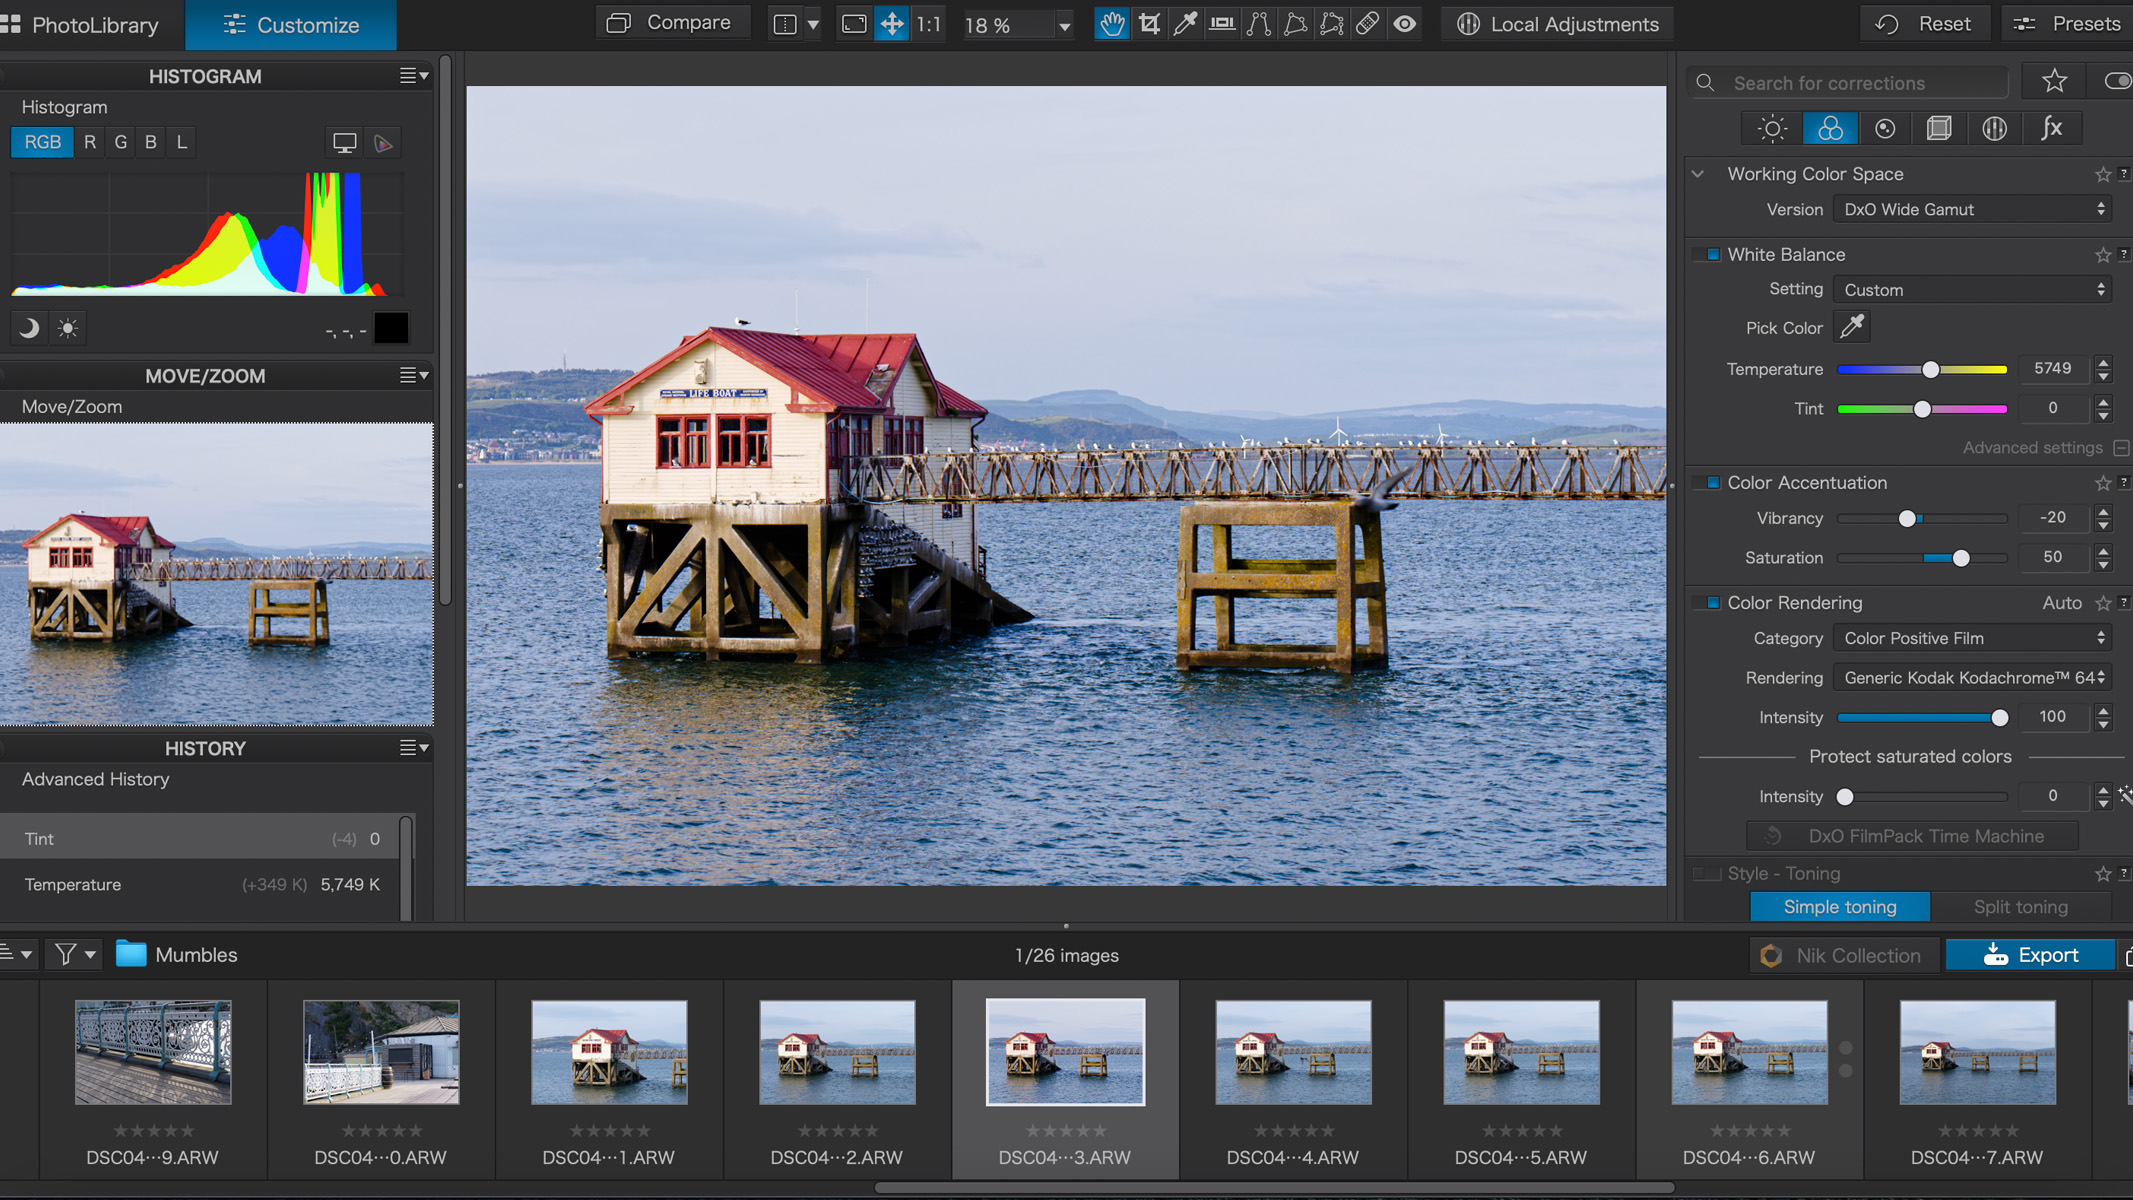This screenshot has height=1200, width=2133.
Task: Zoom image to 1:1
Action: coord(929,24)
